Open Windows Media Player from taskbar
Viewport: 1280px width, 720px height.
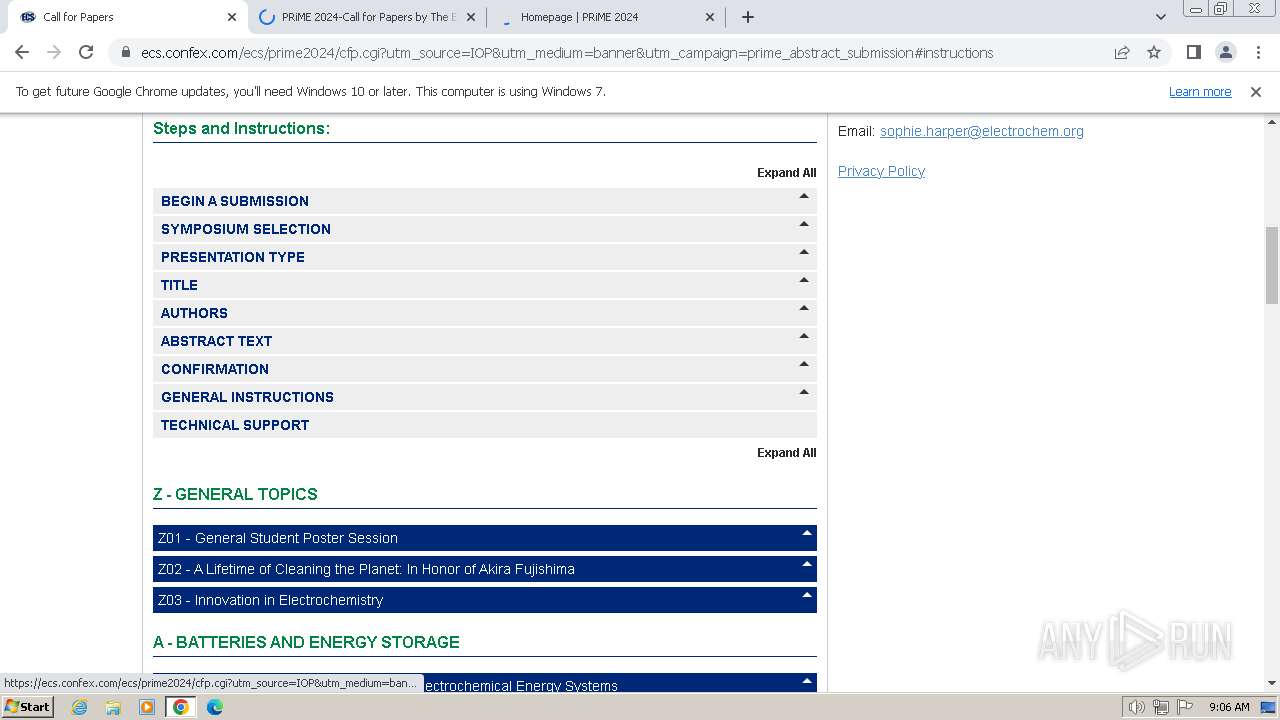147,707
